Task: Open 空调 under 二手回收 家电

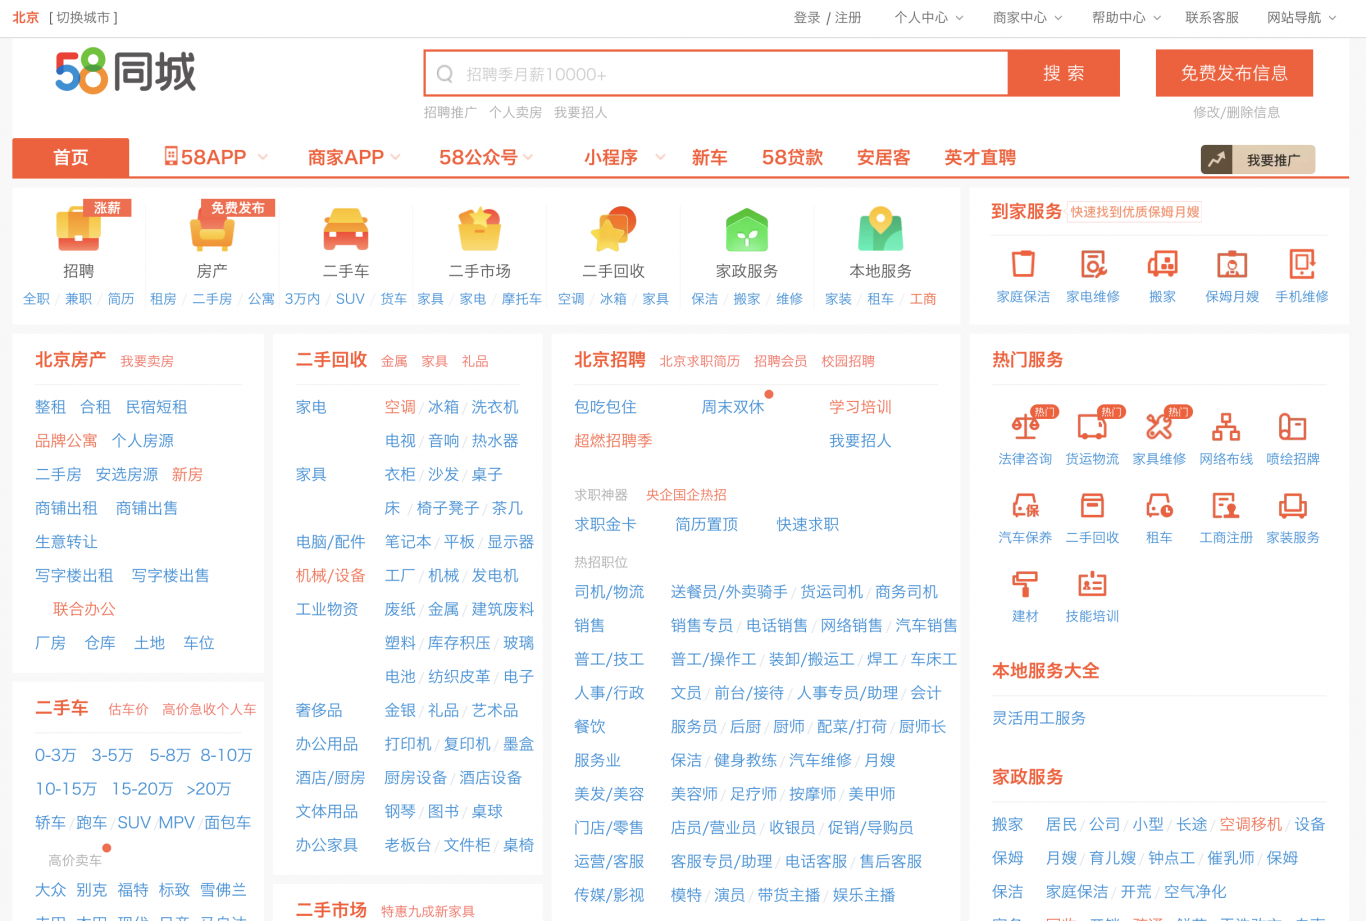Action: tap(400, 407)
